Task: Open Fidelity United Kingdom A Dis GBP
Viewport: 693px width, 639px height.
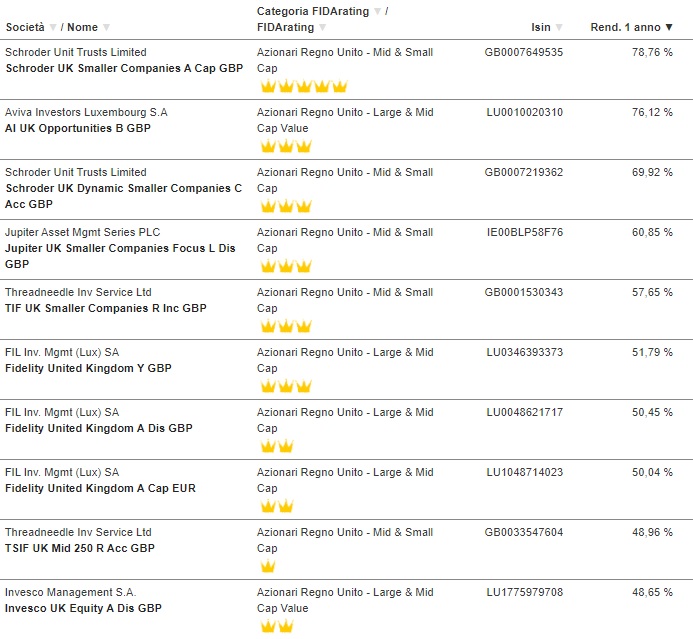Action: point(99,428)
